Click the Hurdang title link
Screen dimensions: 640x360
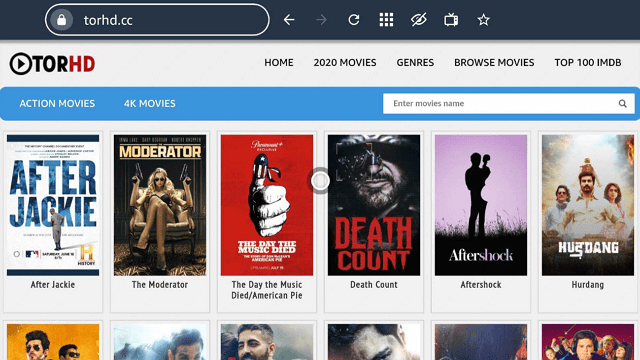point(588,284)
